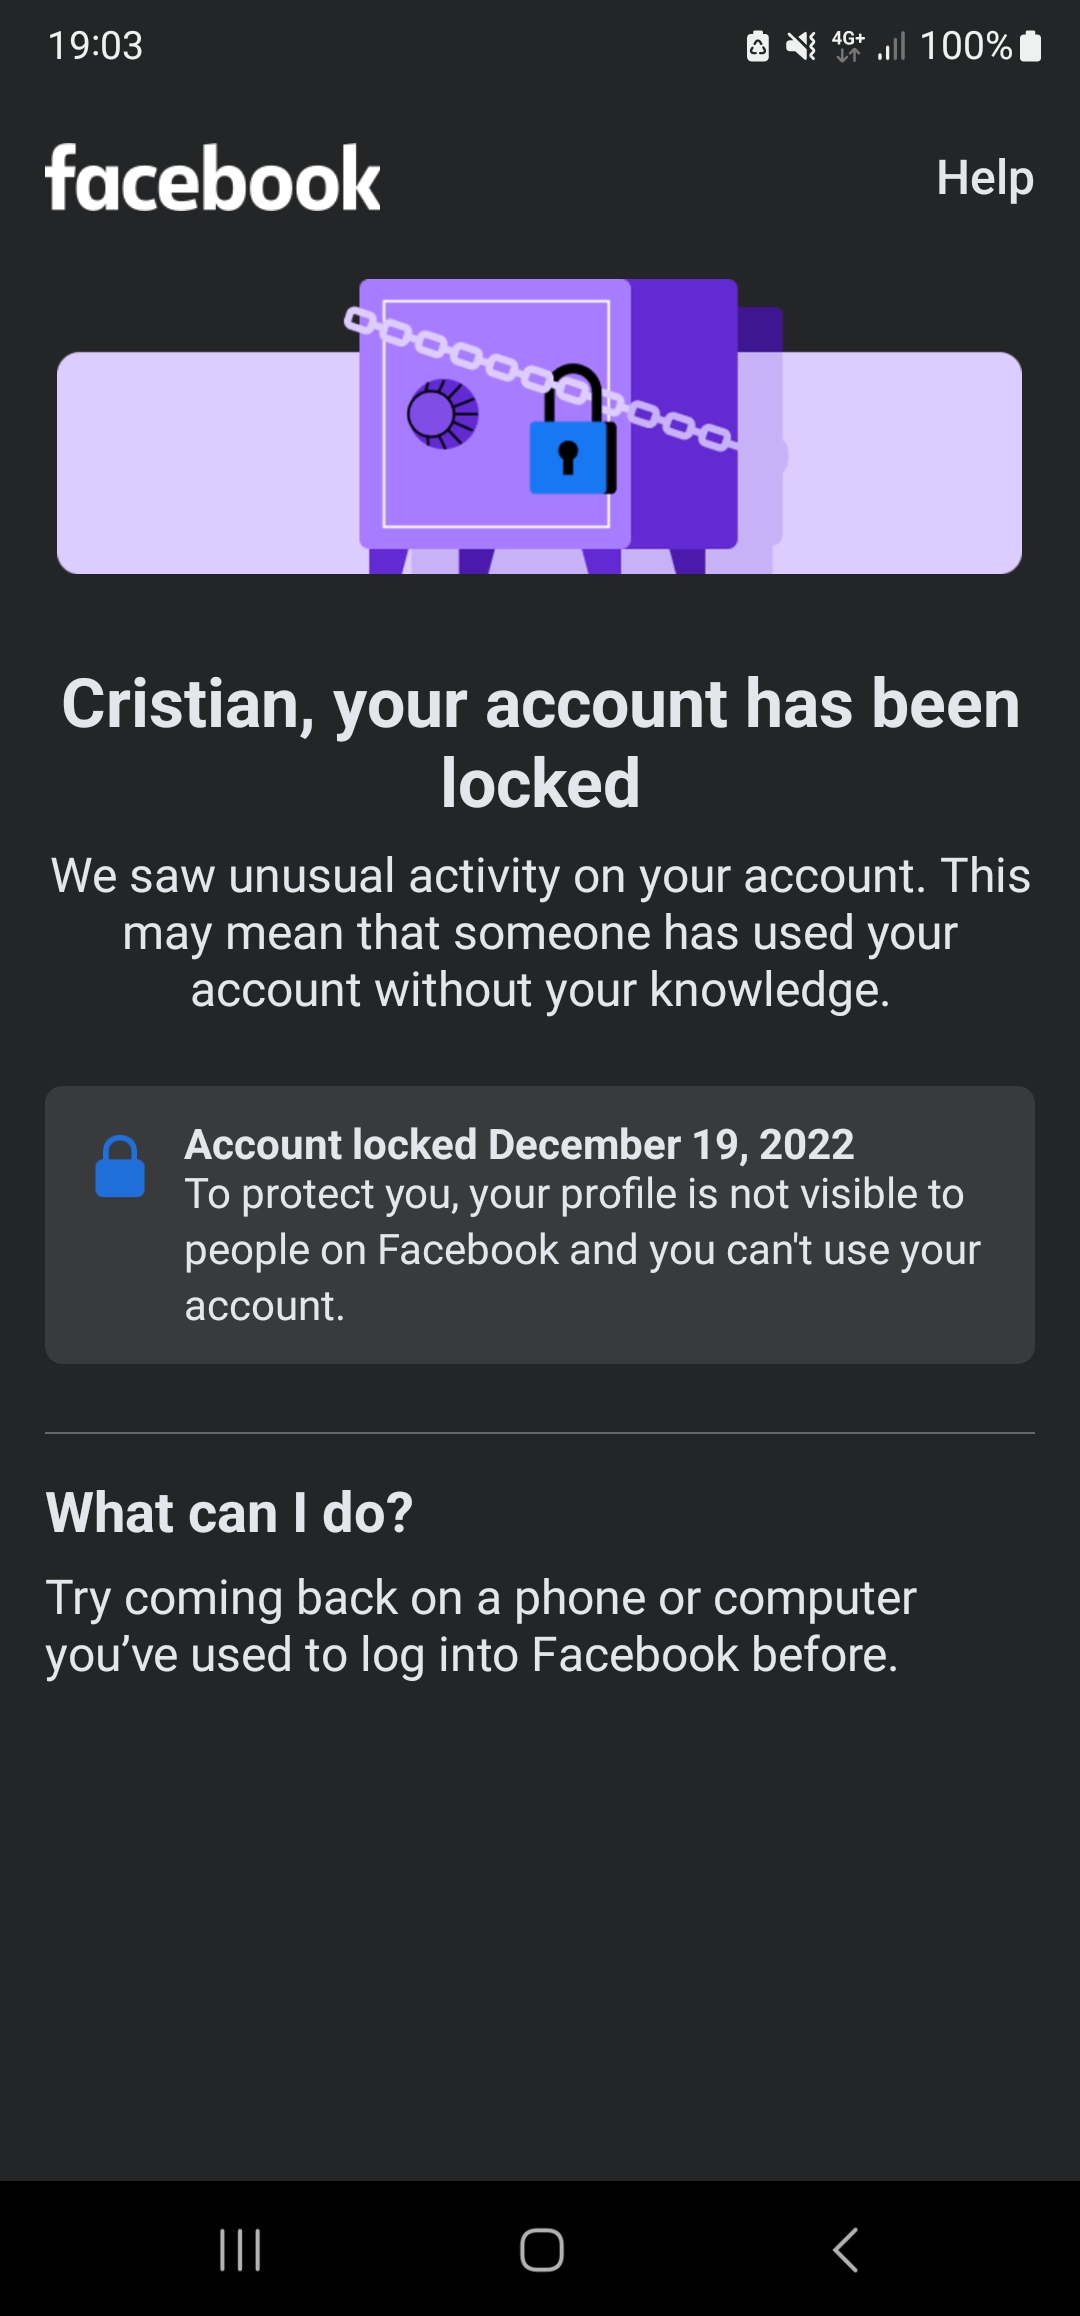Tap the clock showing 19:03

[x=95, y=44]
